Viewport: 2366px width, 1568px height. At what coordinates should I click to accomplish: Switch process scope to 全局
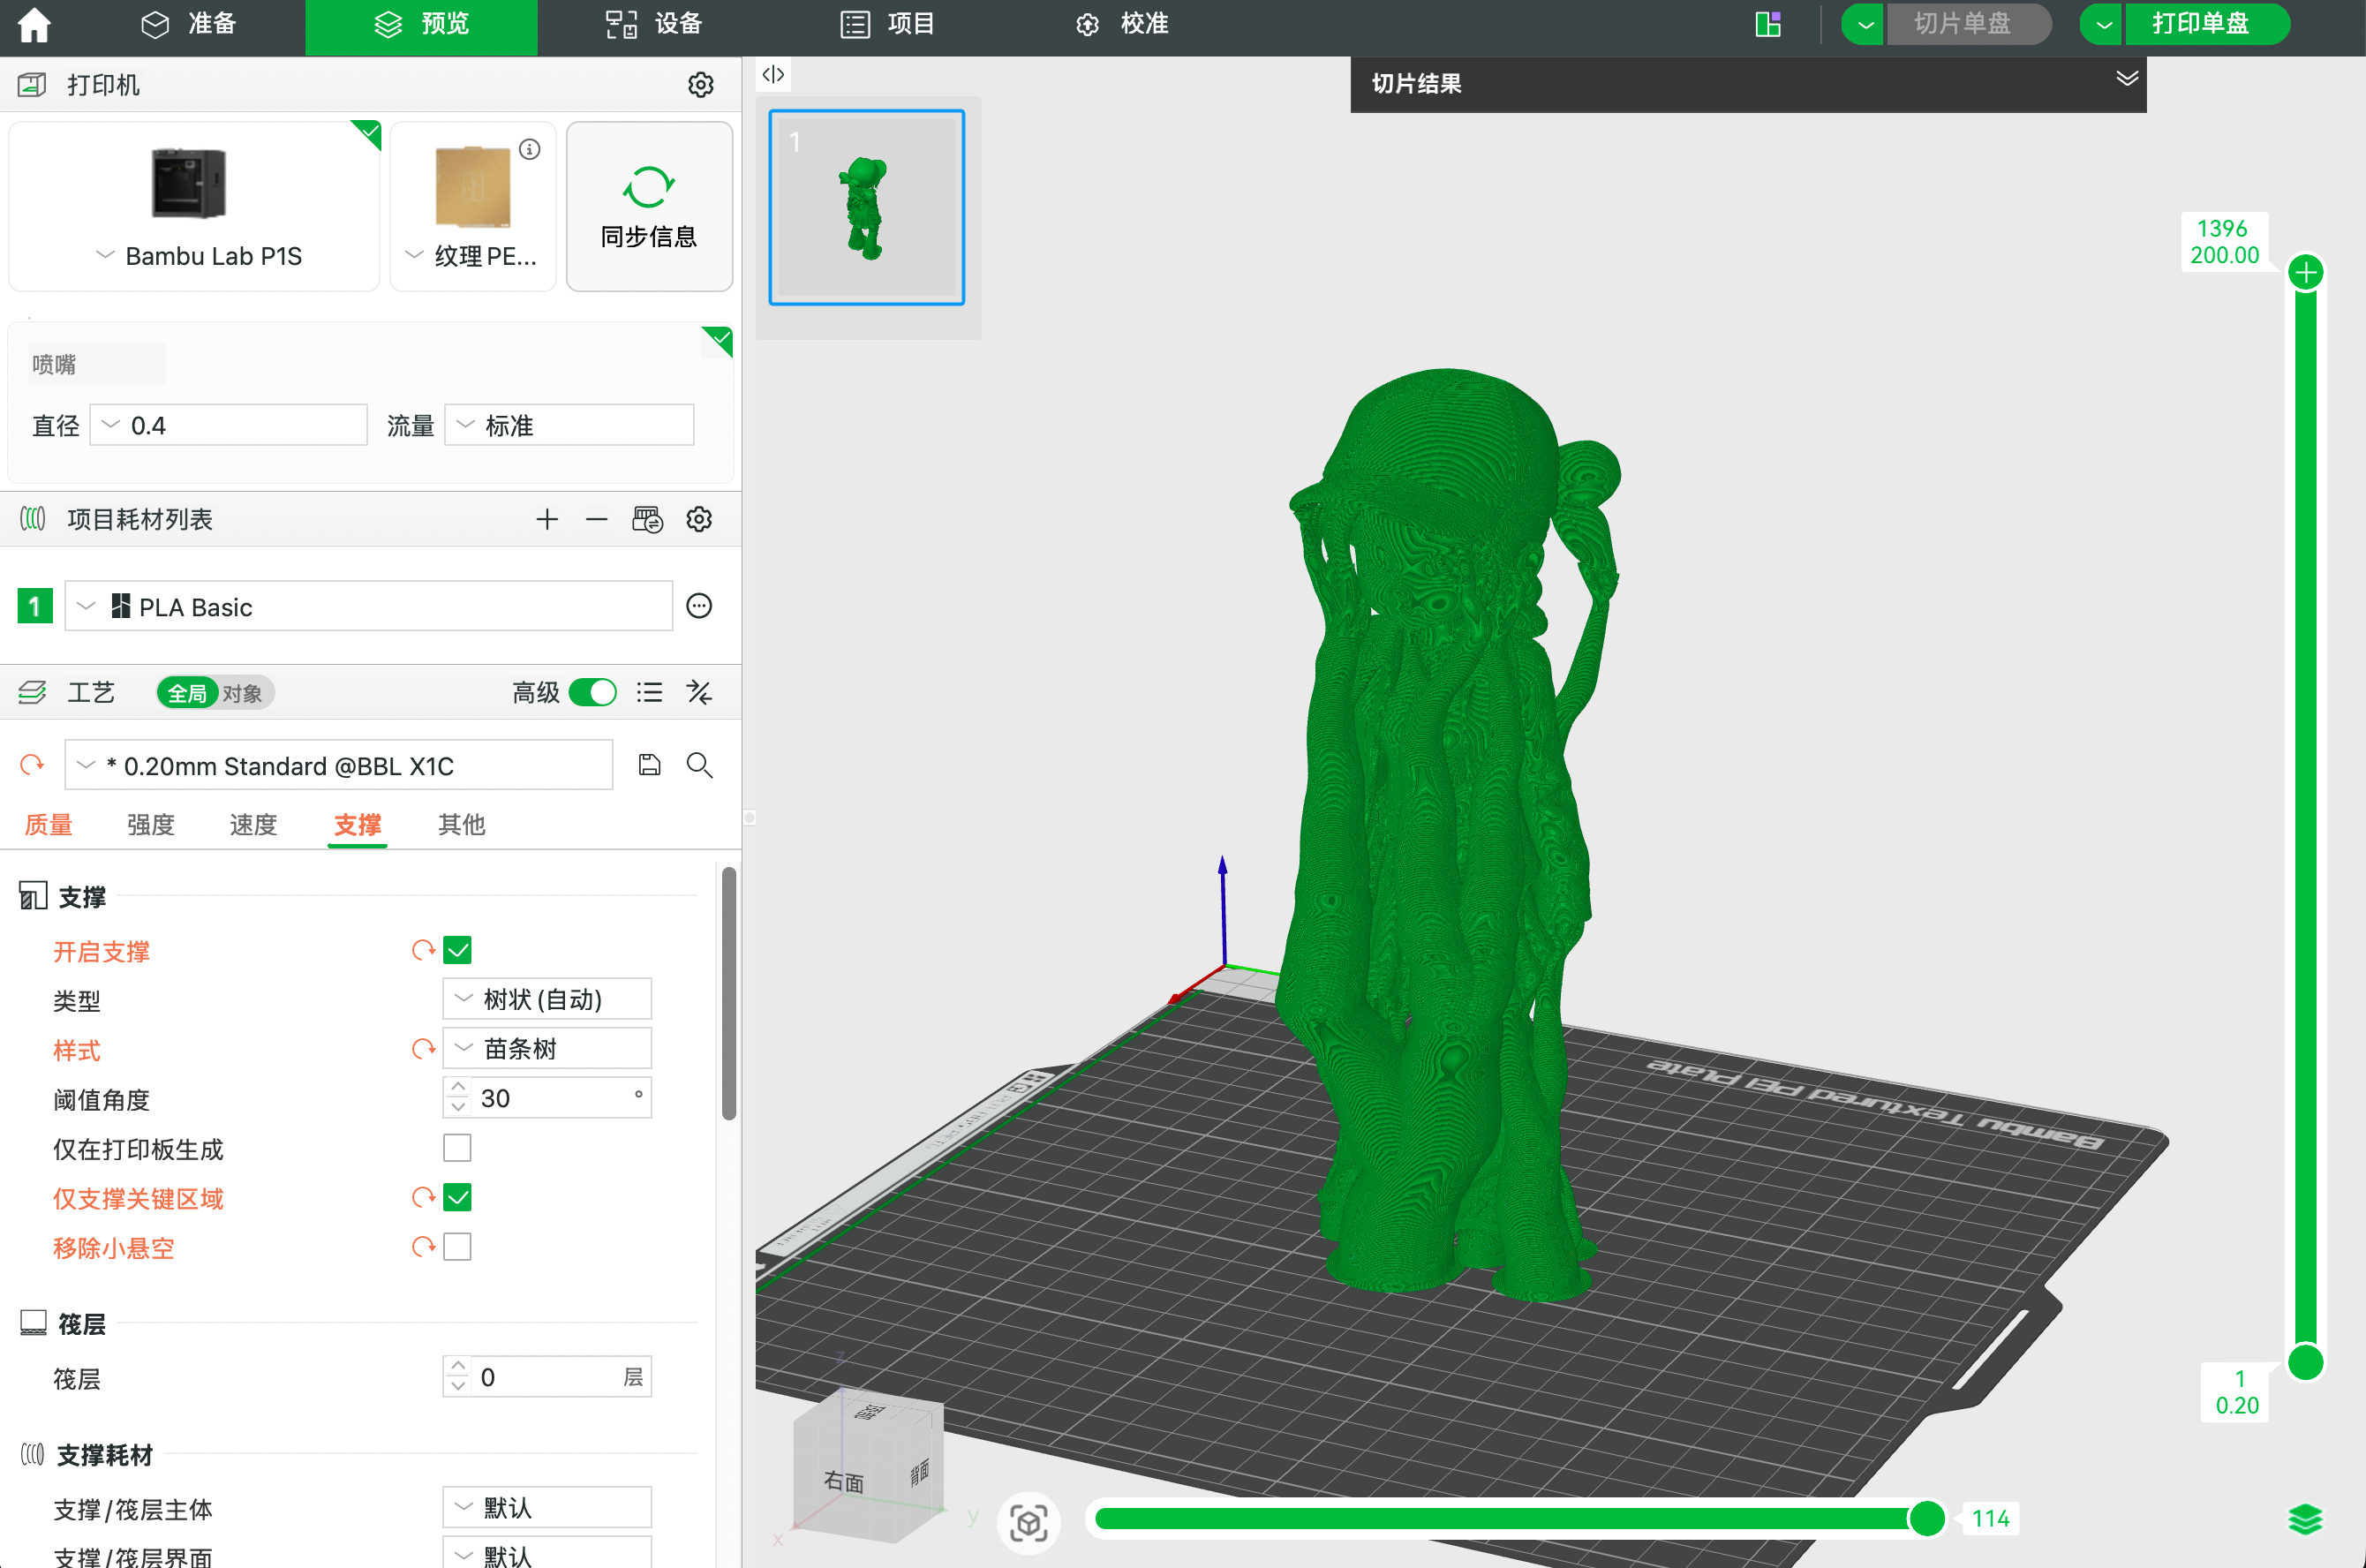coord(187,693)
